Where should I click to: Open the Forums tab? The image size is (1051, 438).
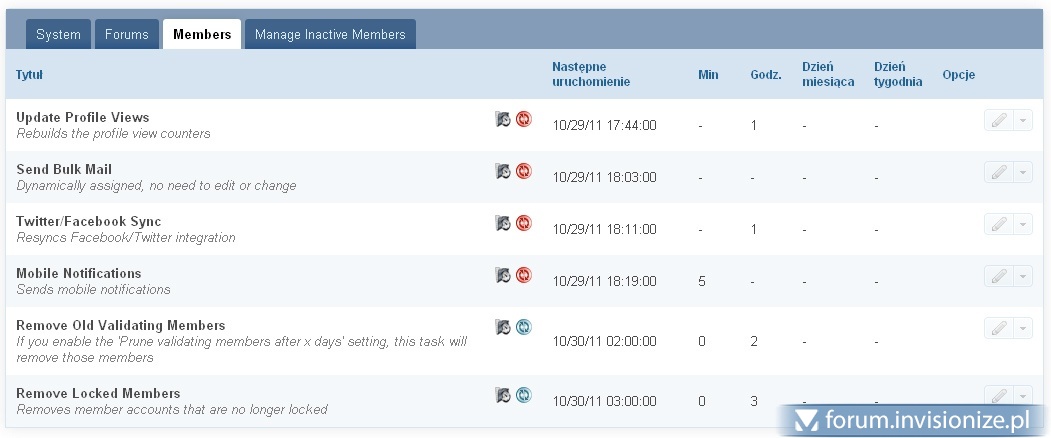(x=127, y=35)
